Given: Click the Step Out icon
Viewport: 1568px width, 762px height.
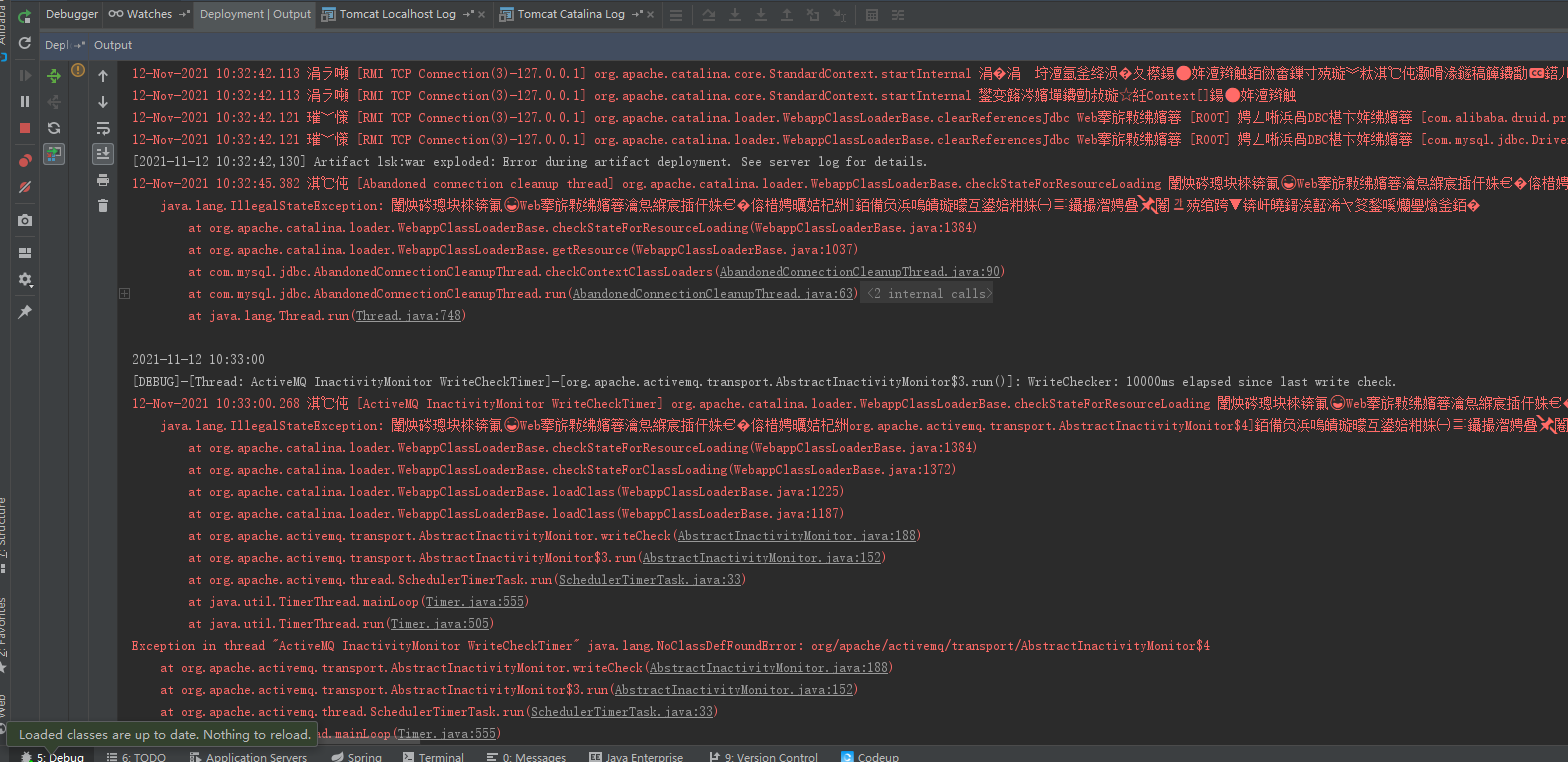Looking at the screenshot, I should (x=787, y=15).
